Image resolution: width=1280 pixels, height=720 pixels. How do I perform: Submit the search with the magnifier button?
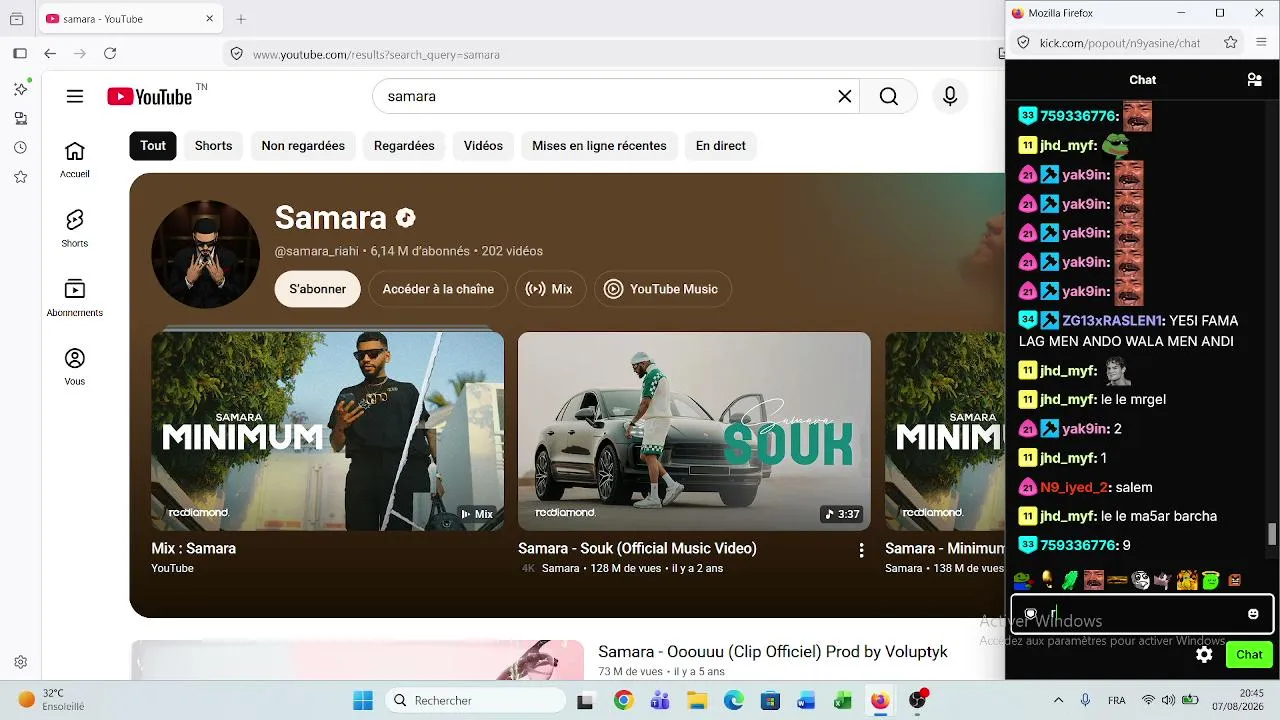(889, 96)
